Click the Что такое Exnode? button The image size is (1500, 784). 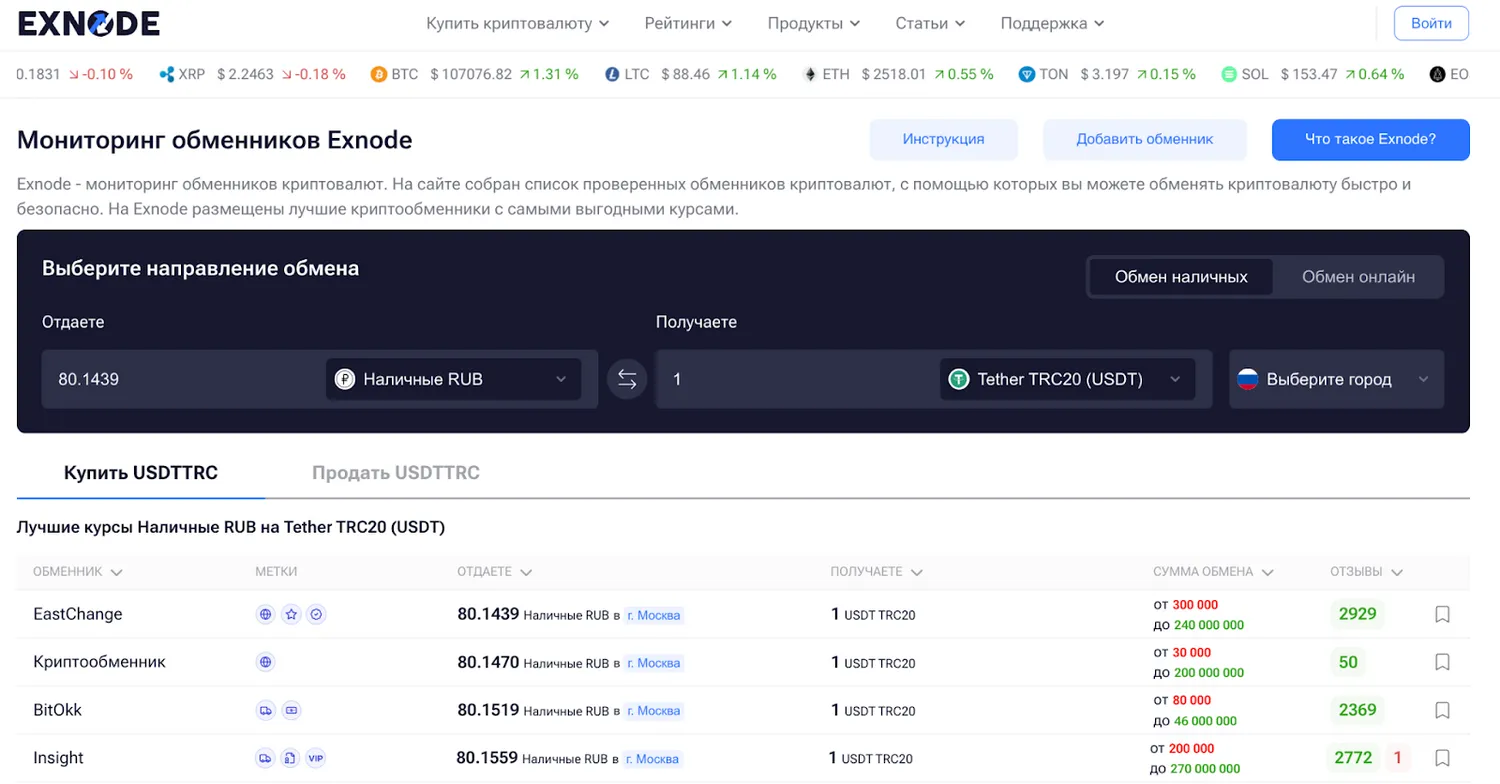pyautogui.click(x=1370, y=139)
